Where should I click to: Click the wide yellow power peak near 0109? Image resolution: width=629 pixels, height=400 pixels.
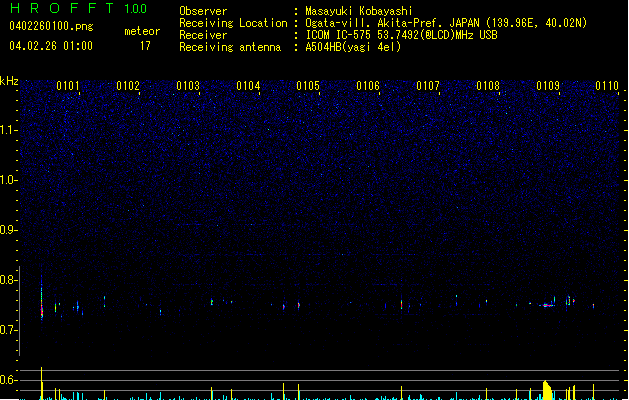pyautogui.click(x=548, y=390)
